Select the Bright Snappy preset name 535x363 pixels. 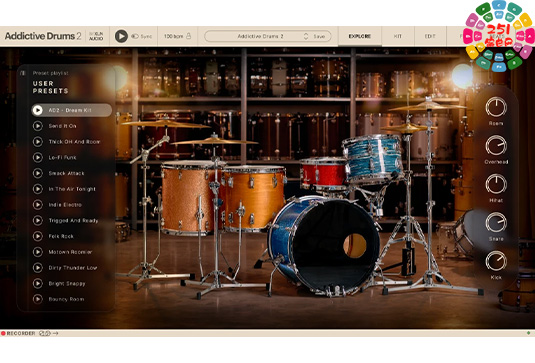[67, 283]
